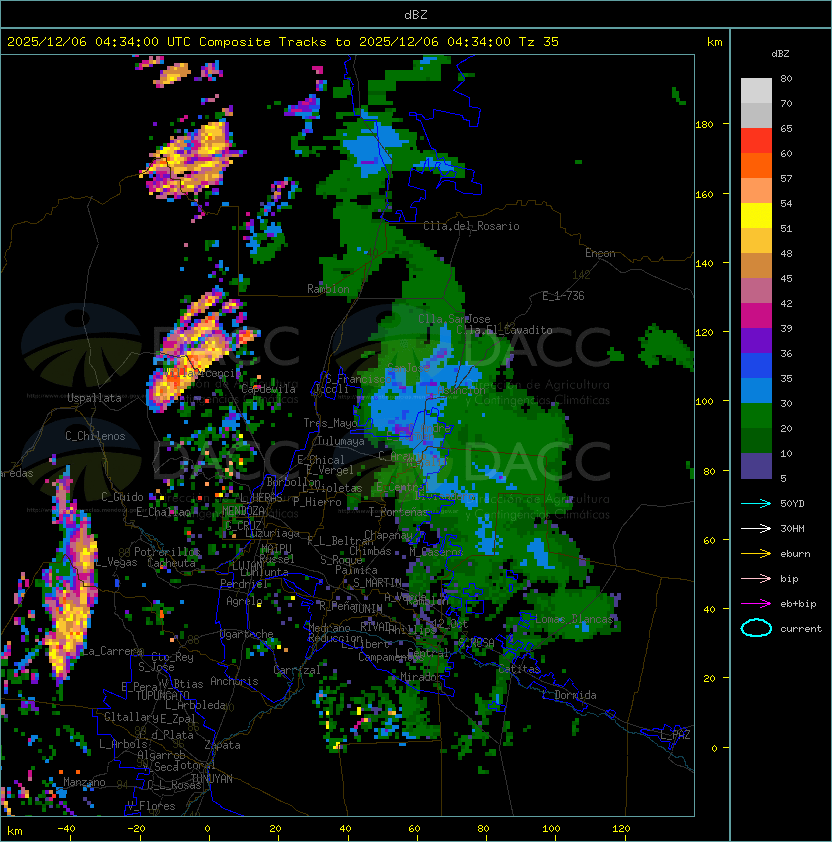
Task: Click the 65 dBZ red color swatch
Action: coord(756,141)
